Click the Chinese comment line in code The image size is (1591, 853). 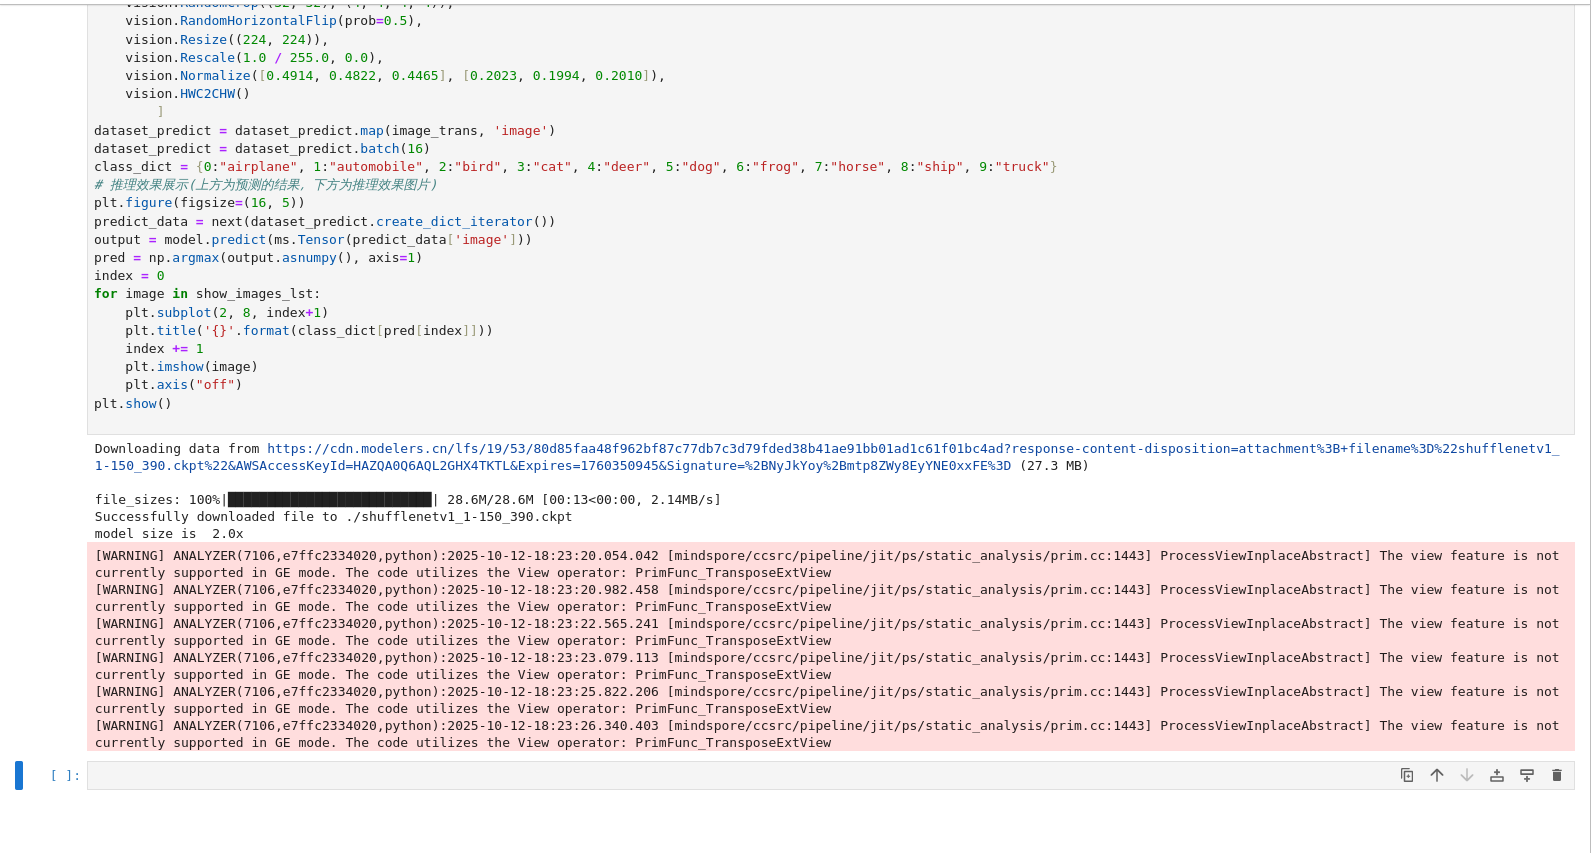[265, 185]
